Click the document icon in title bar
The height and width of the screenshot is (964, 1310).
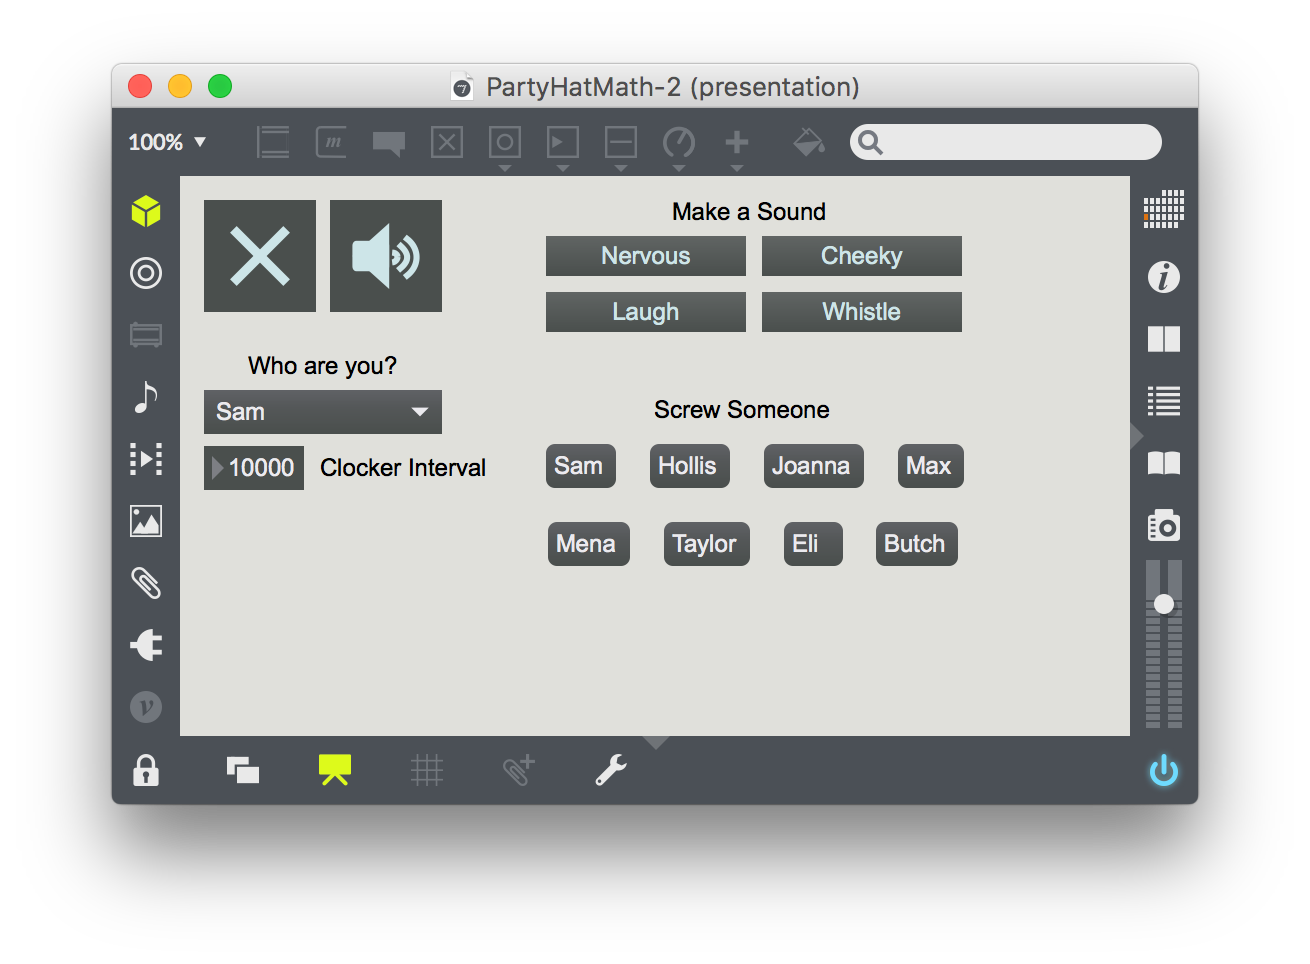pos(462,86)
